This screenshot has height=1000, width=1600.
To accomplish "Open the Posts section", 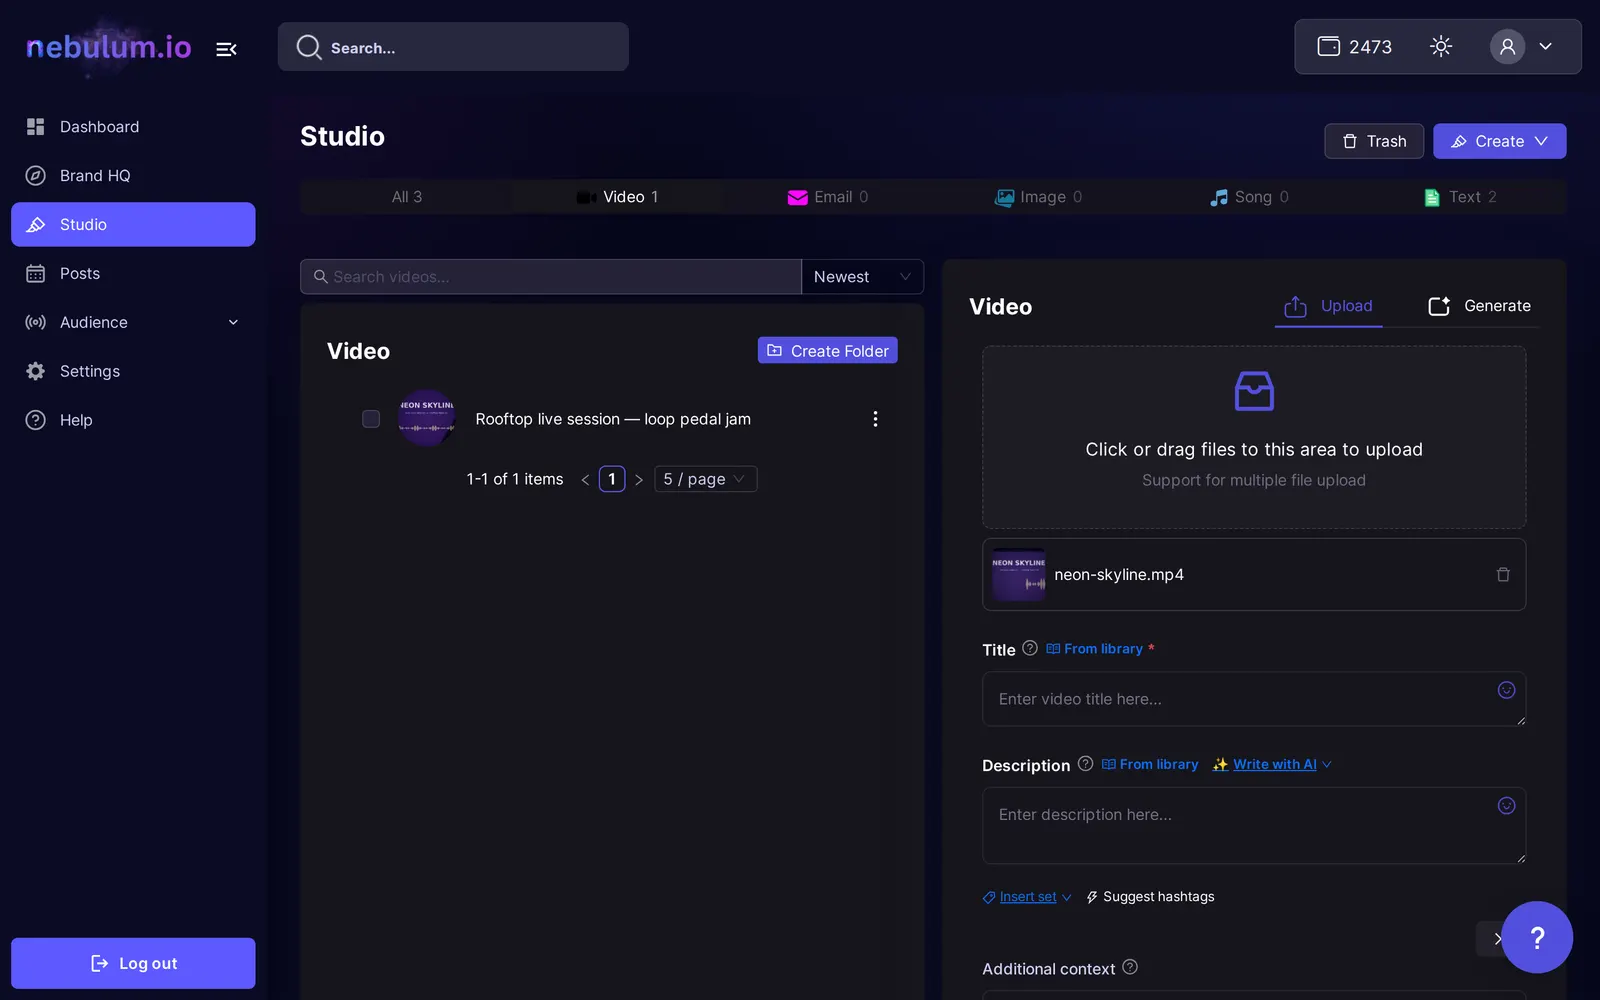I will [x=133, y=274].
